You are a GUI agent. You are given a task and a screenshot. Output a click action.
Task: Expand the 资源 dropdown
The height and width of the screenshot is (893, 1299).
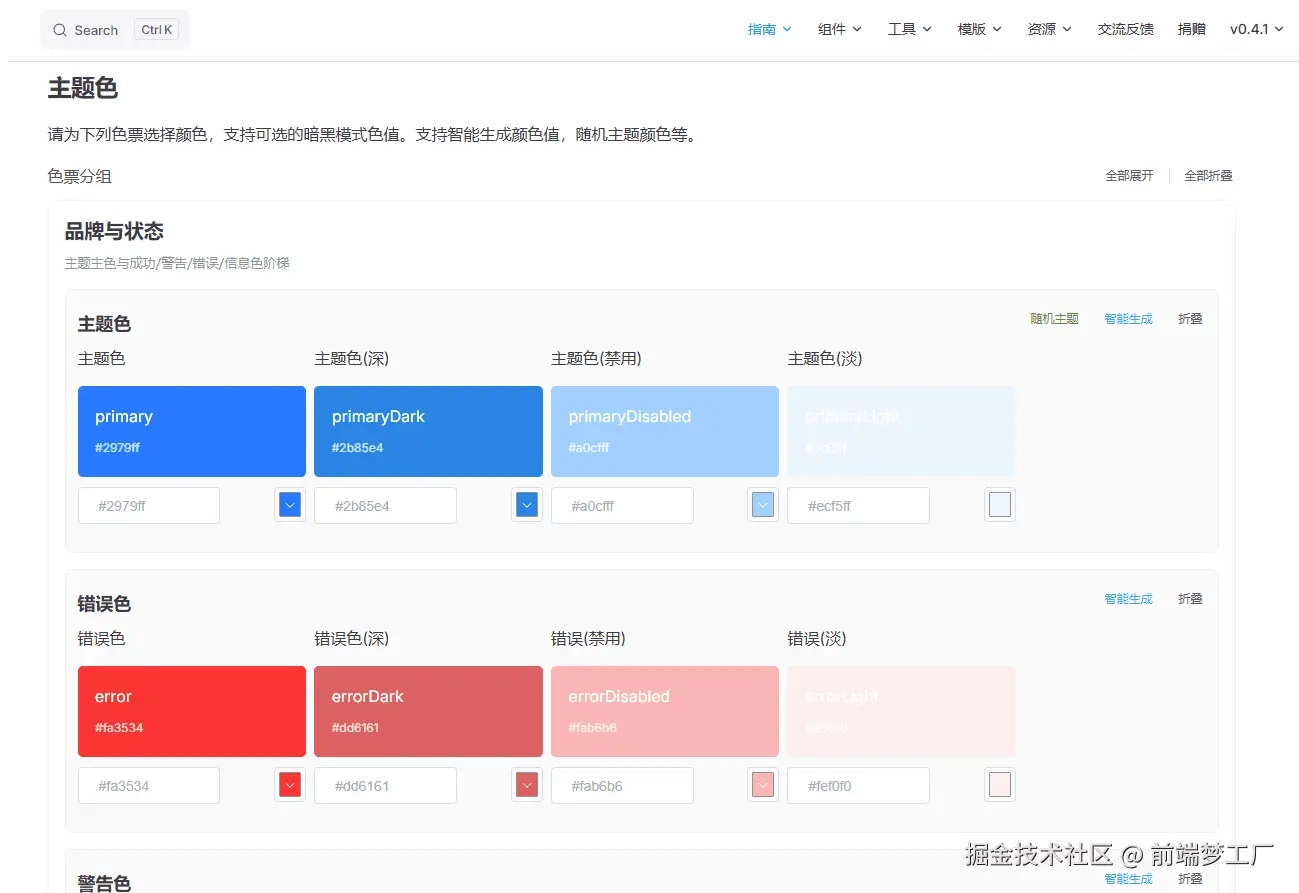(x=1049, y=29)
